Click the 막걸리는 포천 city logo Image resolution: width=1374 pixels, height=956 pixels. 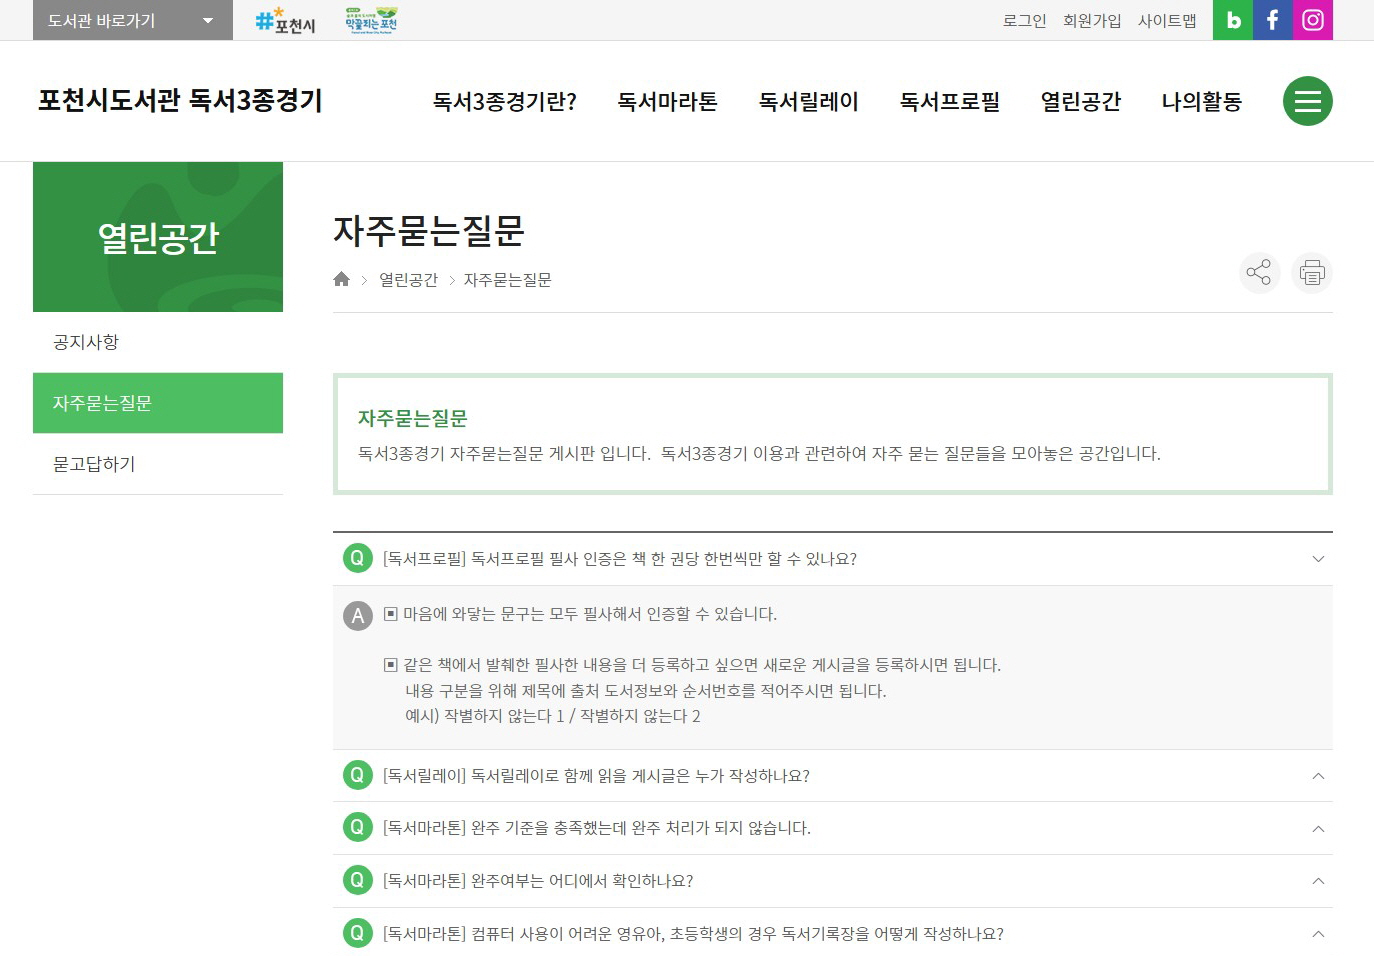[x=368, y=20]
